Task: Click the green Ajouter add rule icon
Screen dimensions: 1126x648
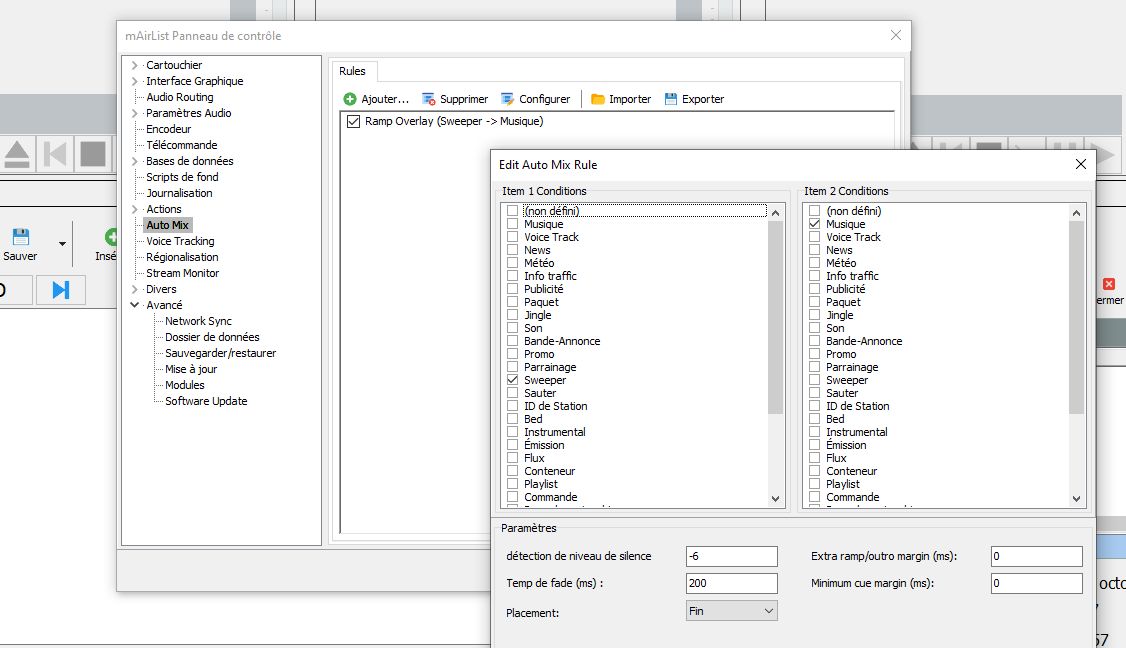Action: coord(350,99)
